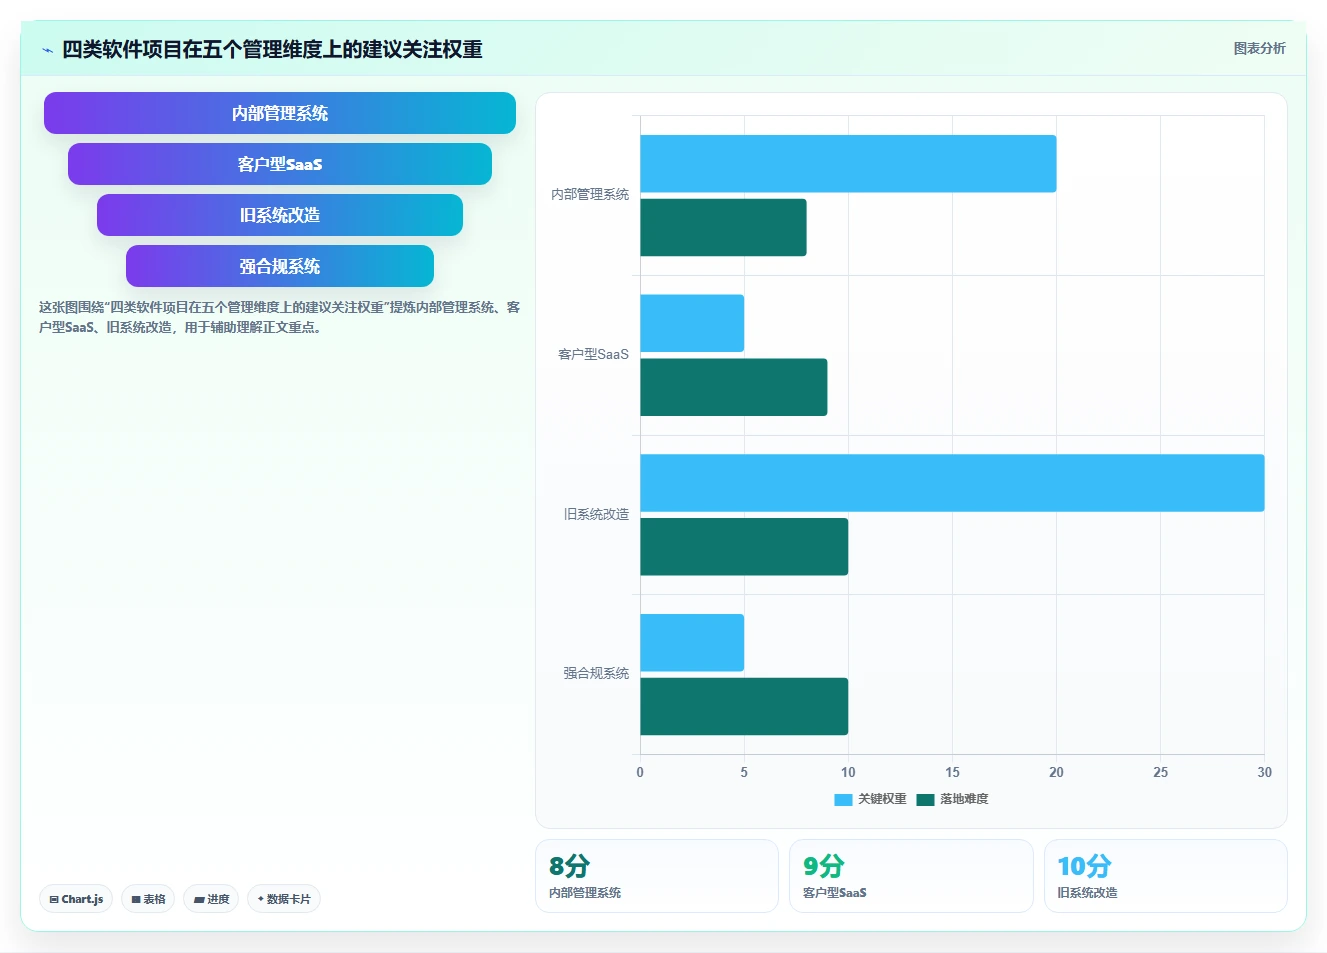
Task: Click the 进度 tag chip
Action: [211, 899]
